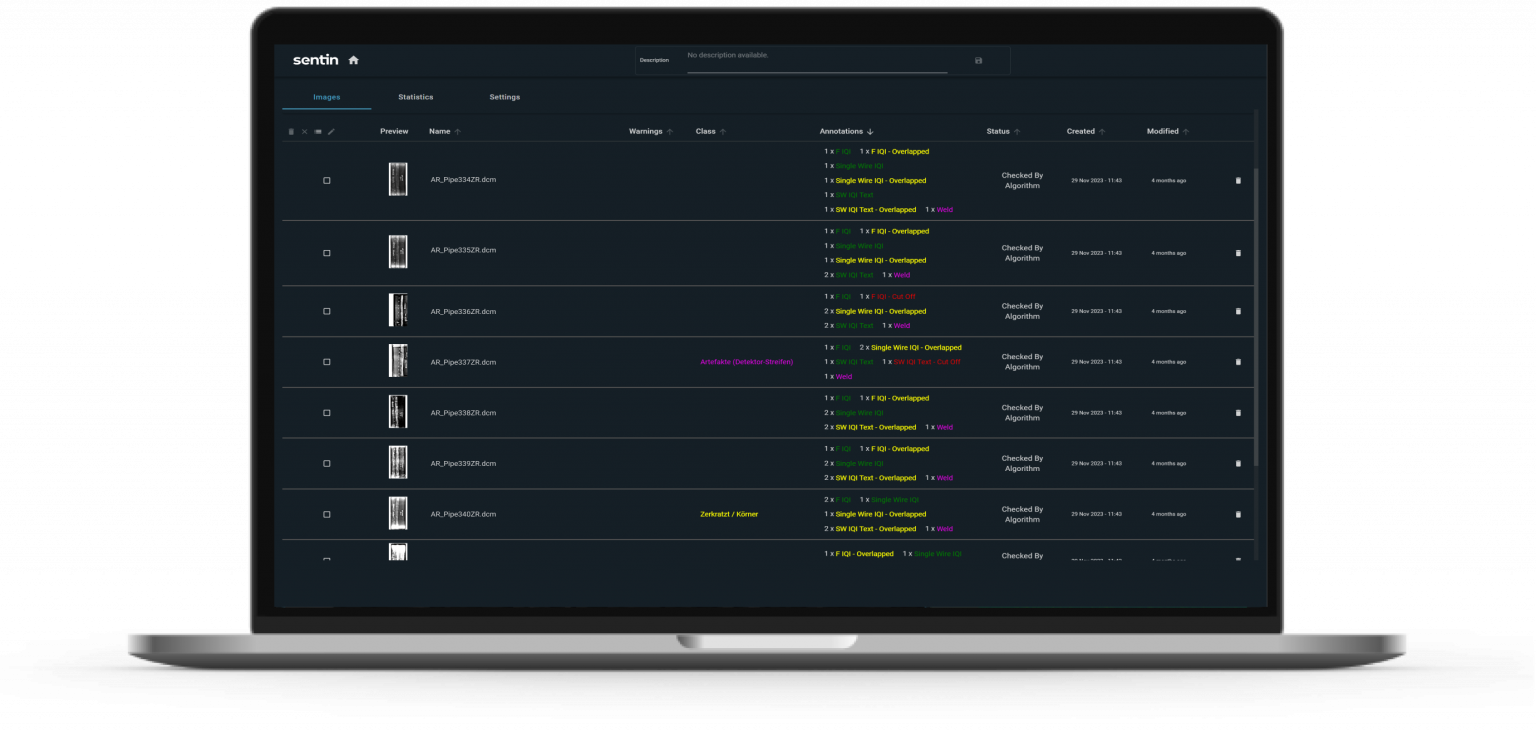Click the save description icon
The height and width of the screenshot is (731, 1536).
(x=978, y=60)
